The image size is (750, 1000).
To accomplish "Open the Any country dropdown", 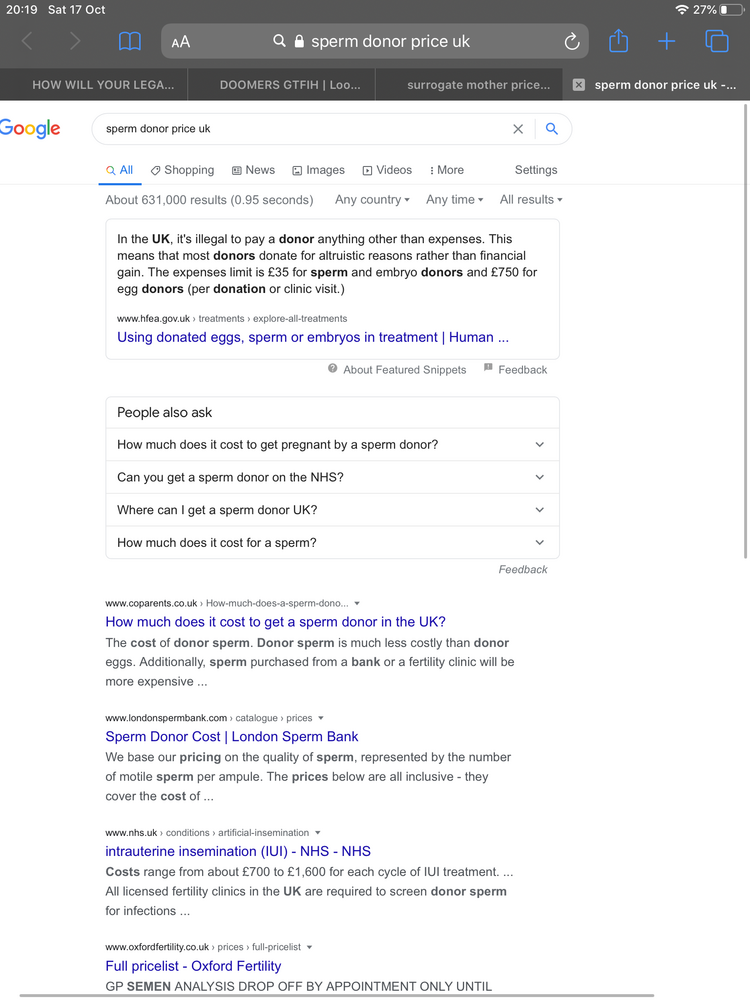I will point(372,200).
